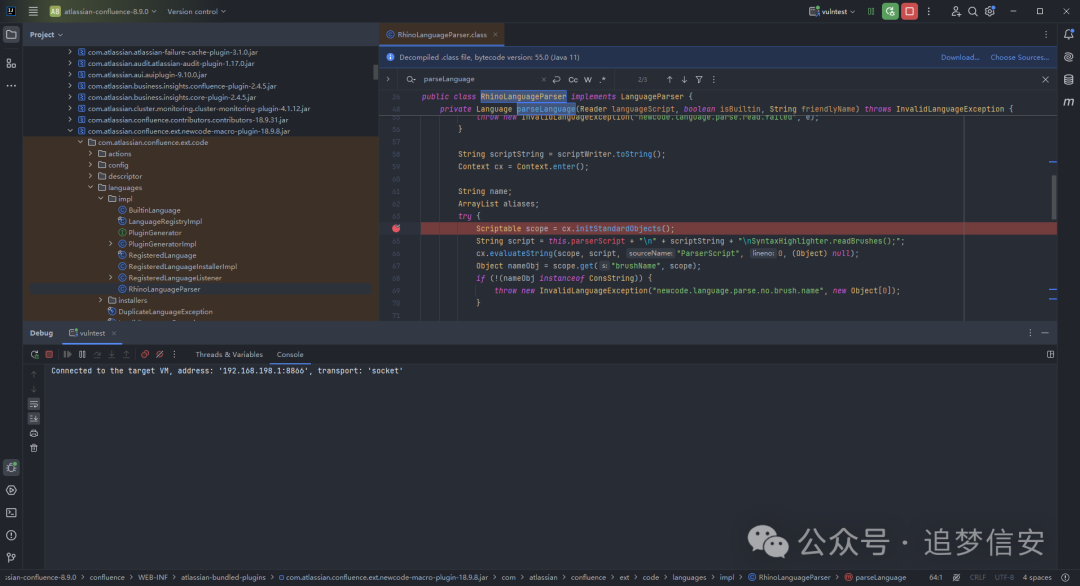This screenshot has height=586, width=1080.
Task: Go to next search occurrence arrow
Action: pos(684,80)
